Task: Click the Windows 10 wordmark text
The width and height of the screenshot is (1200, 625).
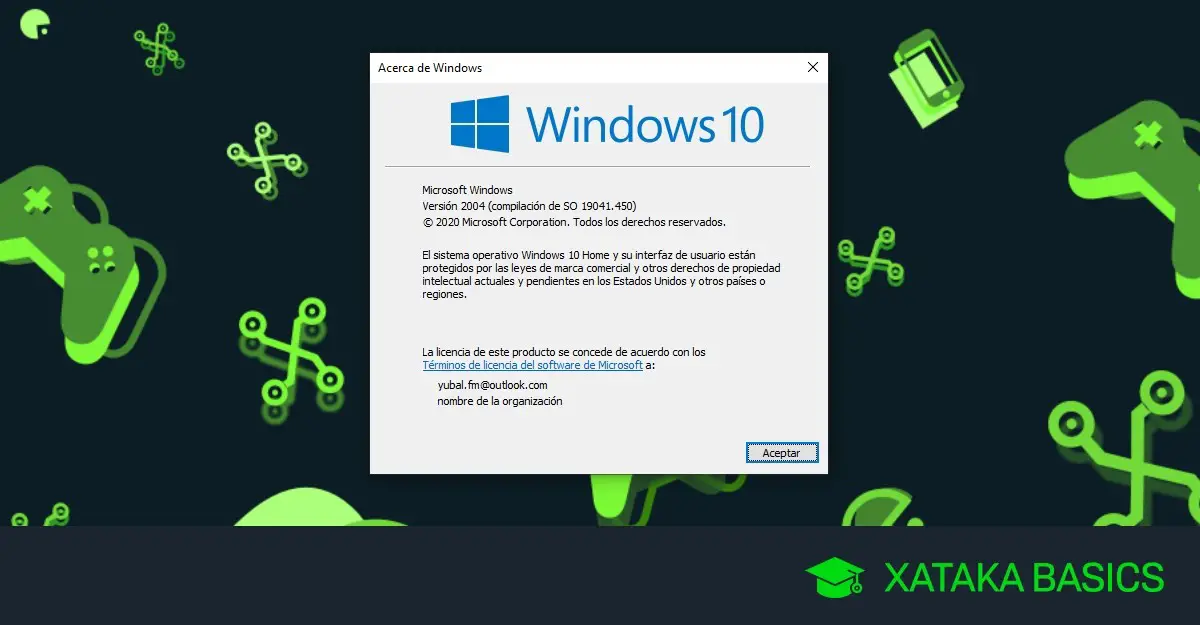Action: (x=645, y=124)
